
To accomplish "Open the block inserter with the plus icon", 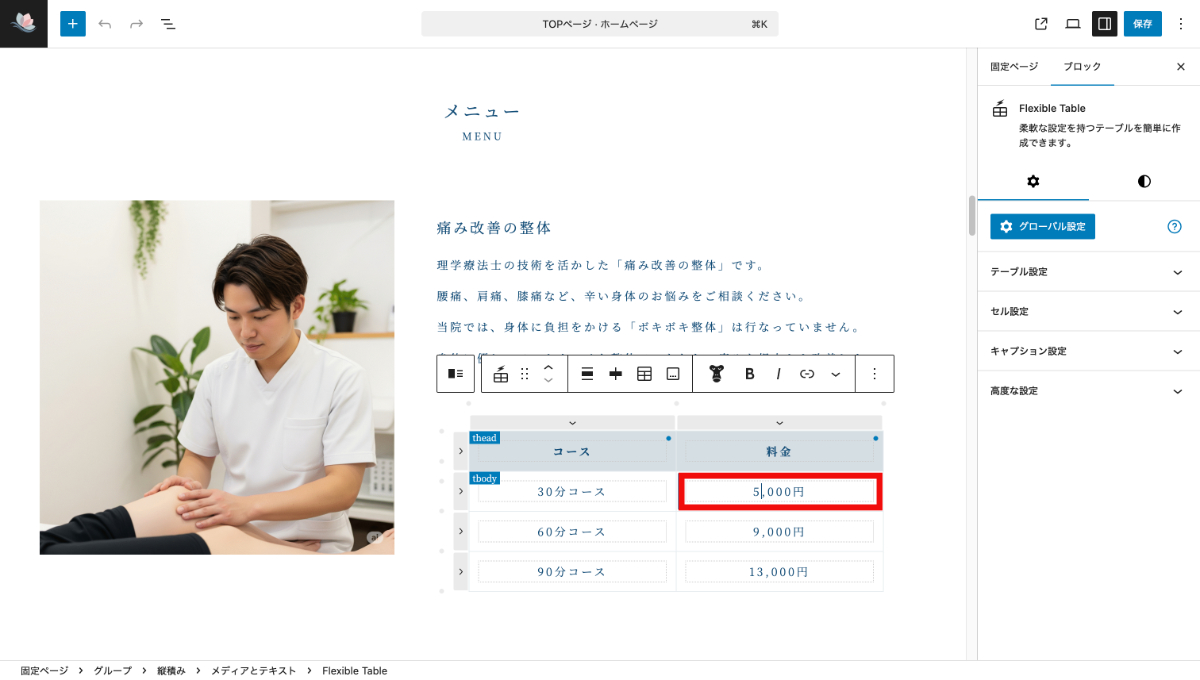I will tap(72, 23).
